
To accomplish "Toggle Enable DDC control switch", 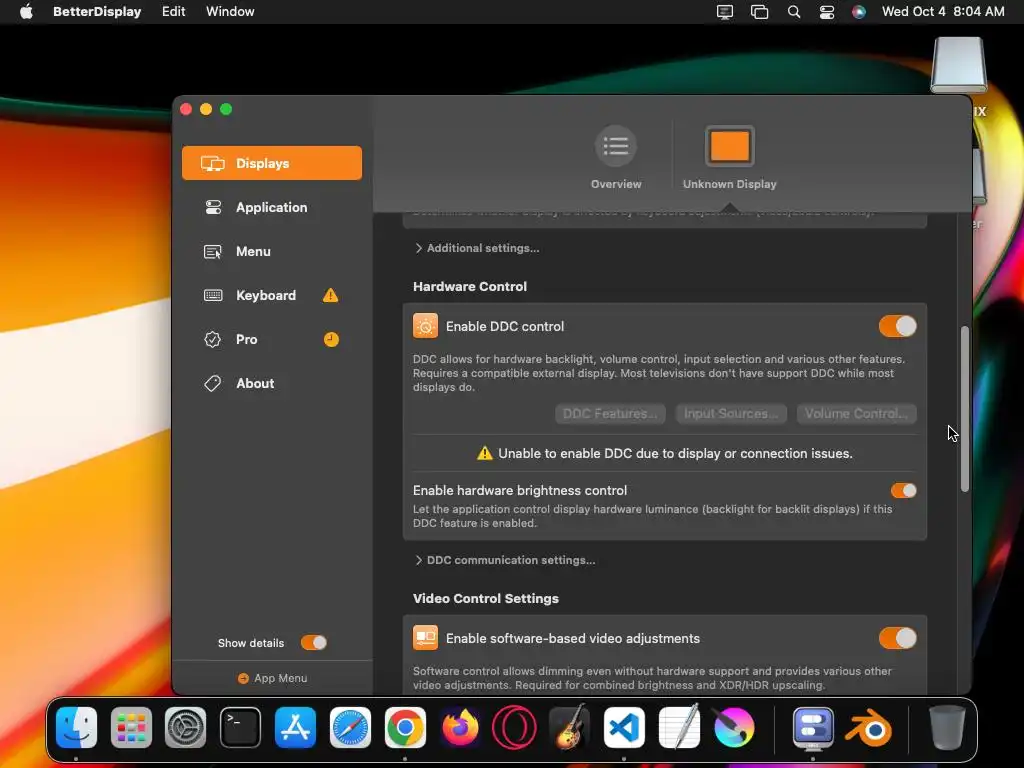I will pos(897,327).
